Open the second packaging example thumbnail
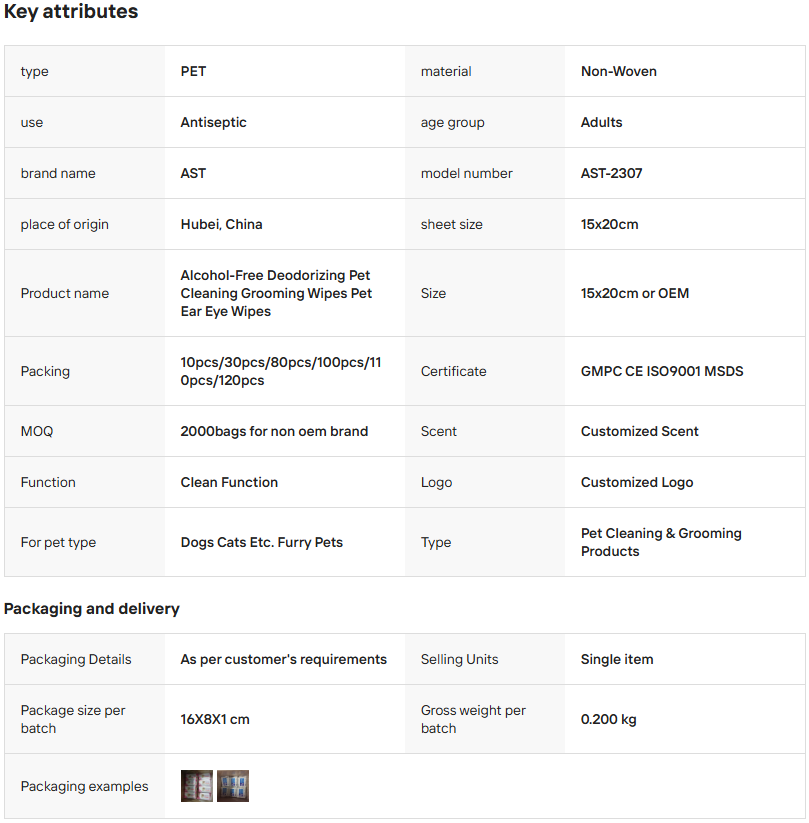Image resolution: width=809 pixels, height=823 pixels. tap(233, 786)
